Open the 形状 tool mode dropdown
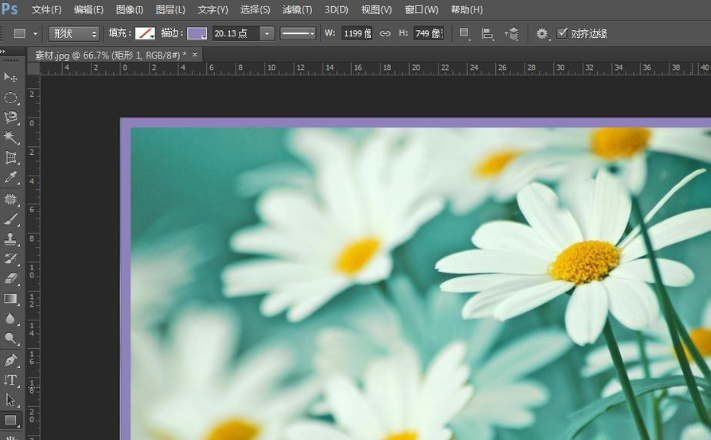The image size is (711, 440). (73, 33)
